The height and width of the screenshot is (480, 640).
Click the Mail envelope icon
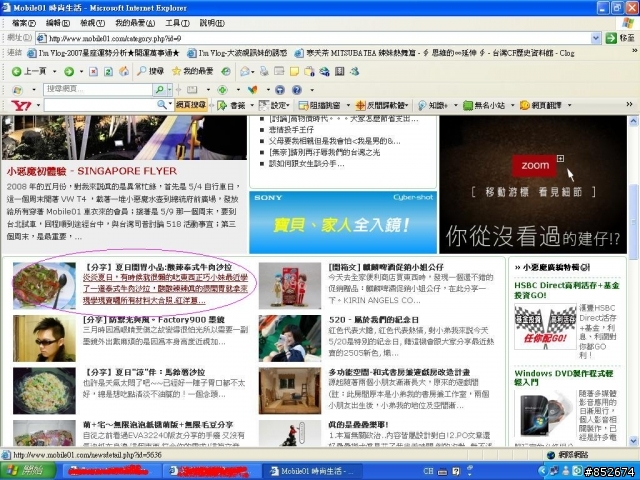click(x=244, y=72)
